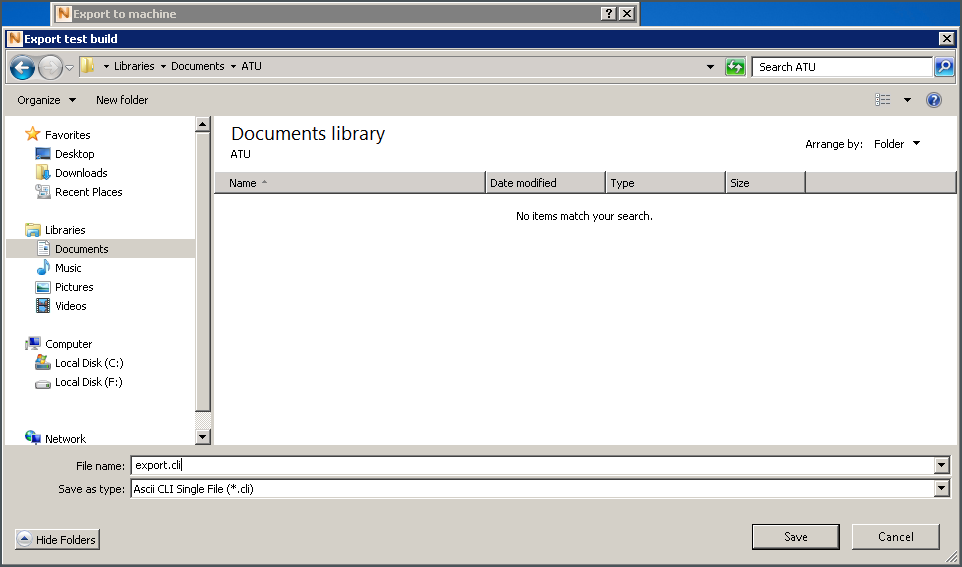Image resolution: width=962 pixels, height=567 pixels.
Task: Click the Downloads folder icon
Action: click(x=43, y=172)
